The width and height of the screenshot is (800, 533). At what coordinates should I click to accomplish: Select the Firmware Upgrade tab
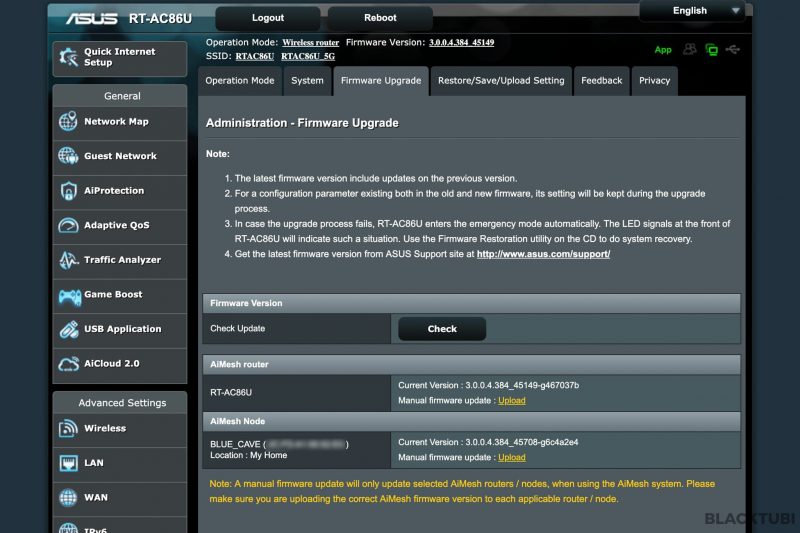[x=381, y=81]
